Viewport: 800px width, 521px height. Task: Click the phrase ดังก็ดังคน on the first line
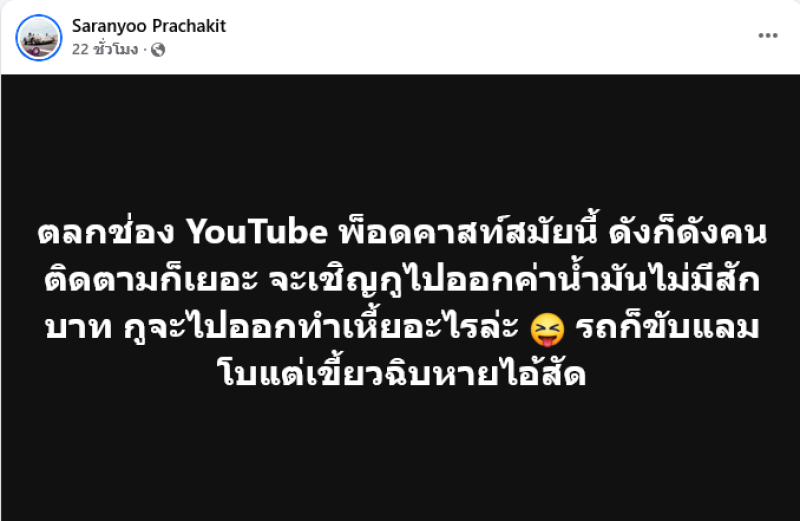point(688,232)
